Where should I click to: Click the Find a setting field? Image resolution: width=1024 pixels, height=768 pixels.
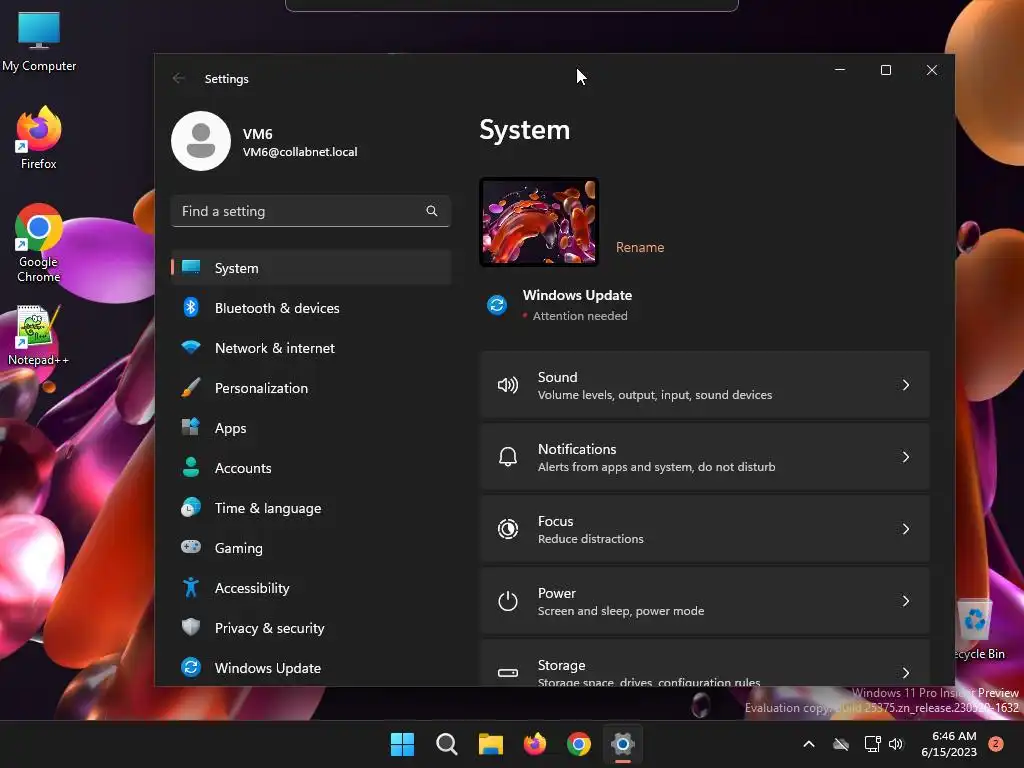311,211
